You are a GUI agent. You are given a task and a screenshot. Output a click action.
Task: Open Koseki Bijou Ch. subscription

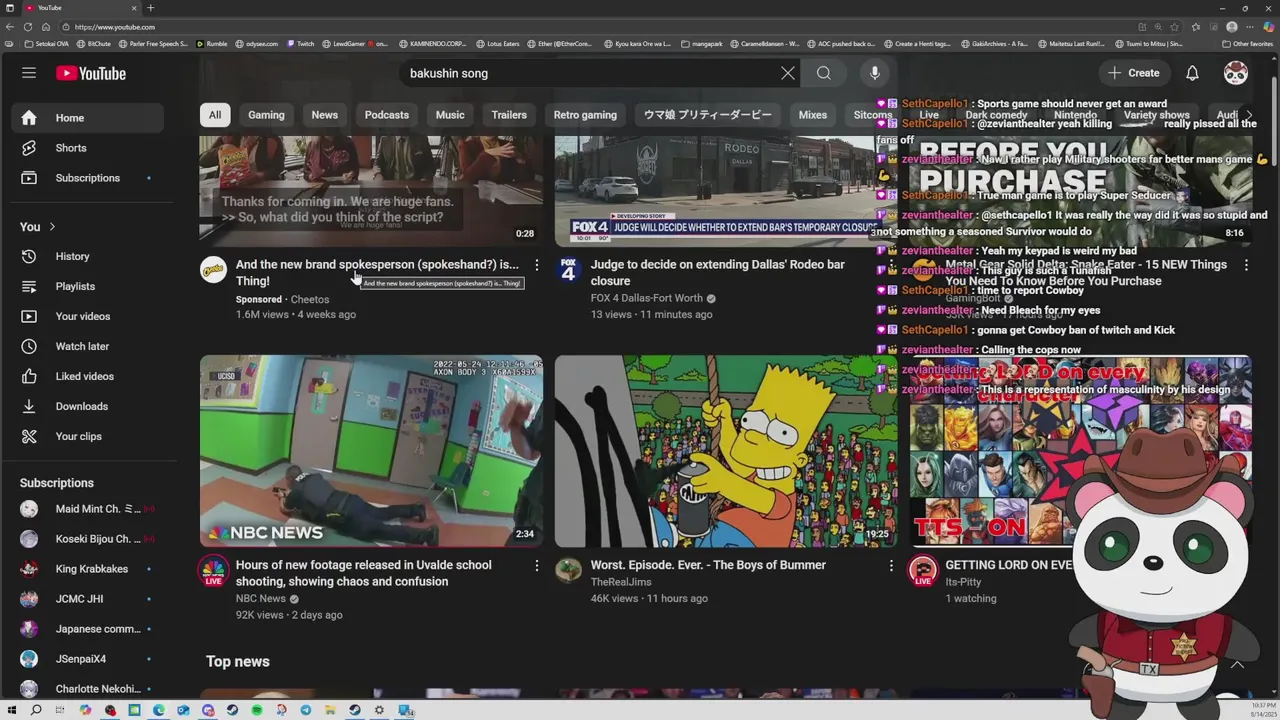(88, 539)
